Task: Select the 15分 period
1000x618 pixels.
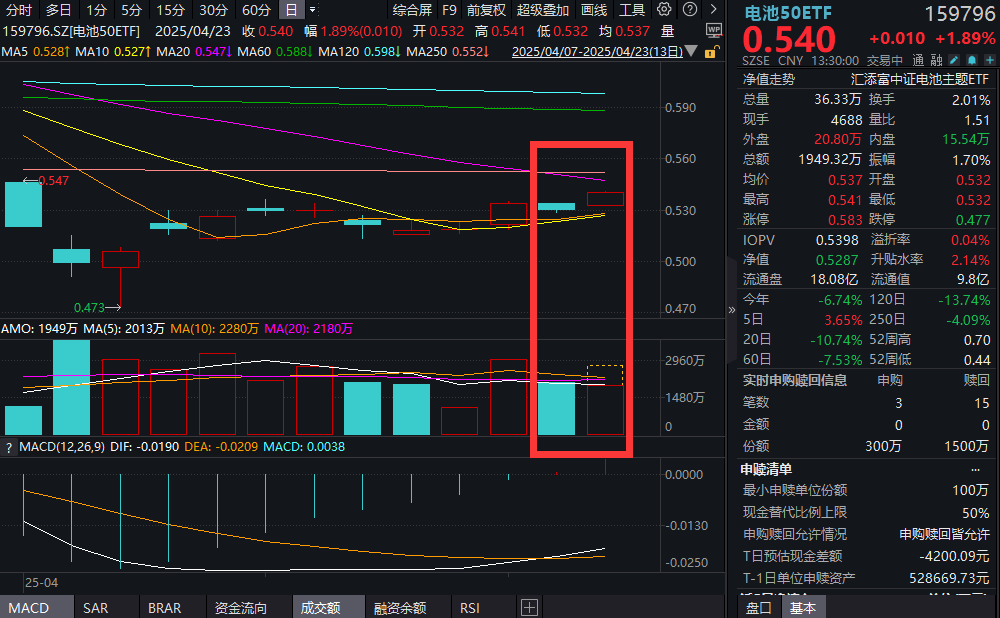Action: [x=170, y=10]
